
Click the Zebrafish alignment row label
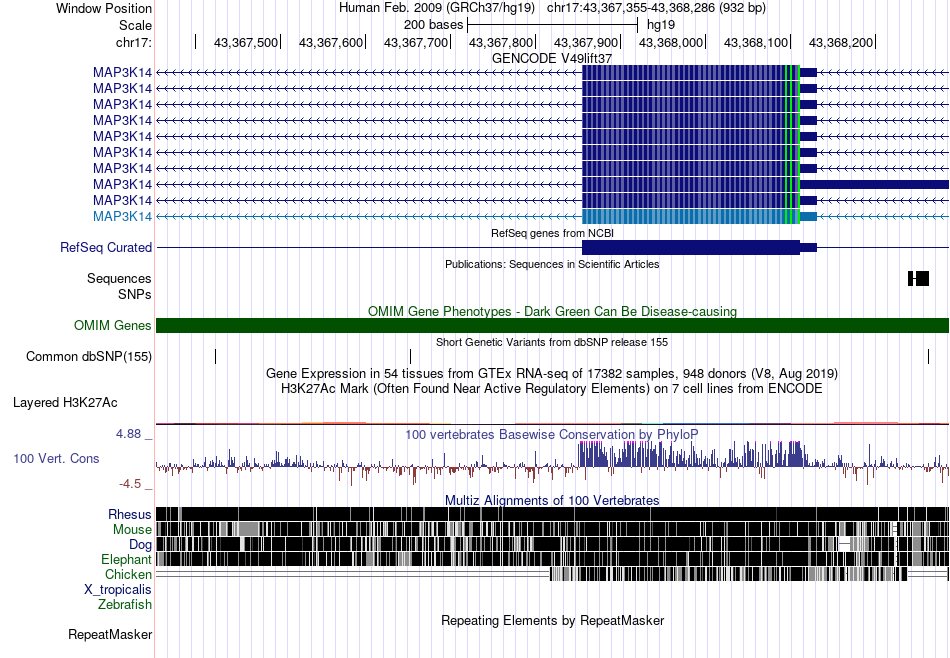pyautogui.click(x=125, y=604)
